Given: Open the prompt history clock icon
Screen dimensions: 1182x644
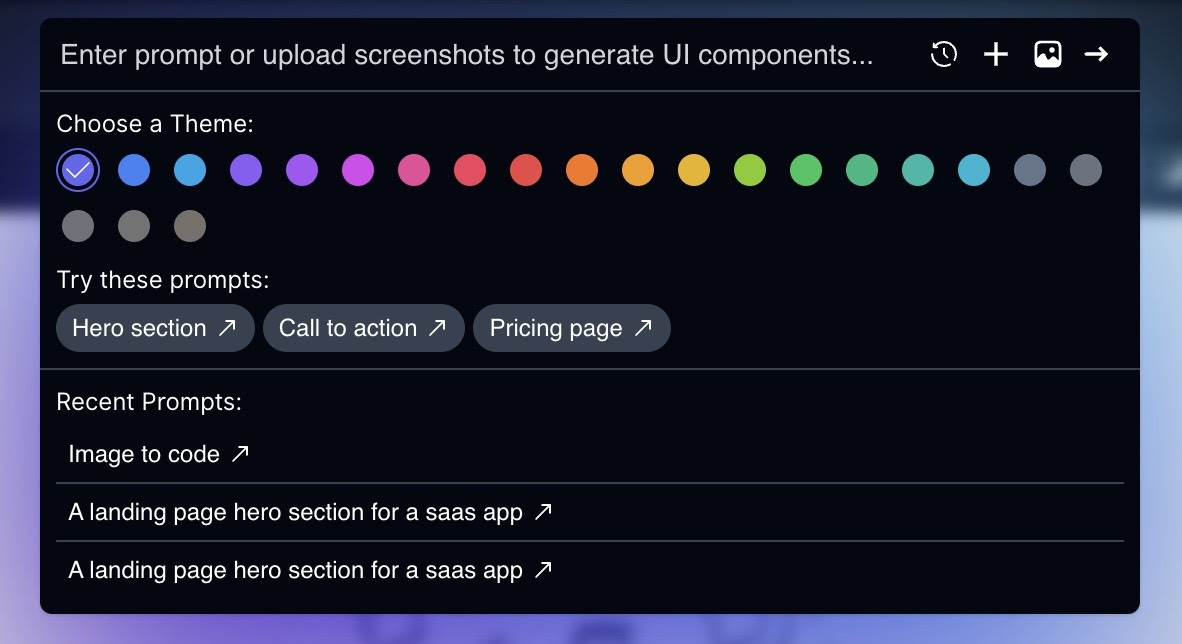Looking at the screenshot, I should click(x=944, y=54).
